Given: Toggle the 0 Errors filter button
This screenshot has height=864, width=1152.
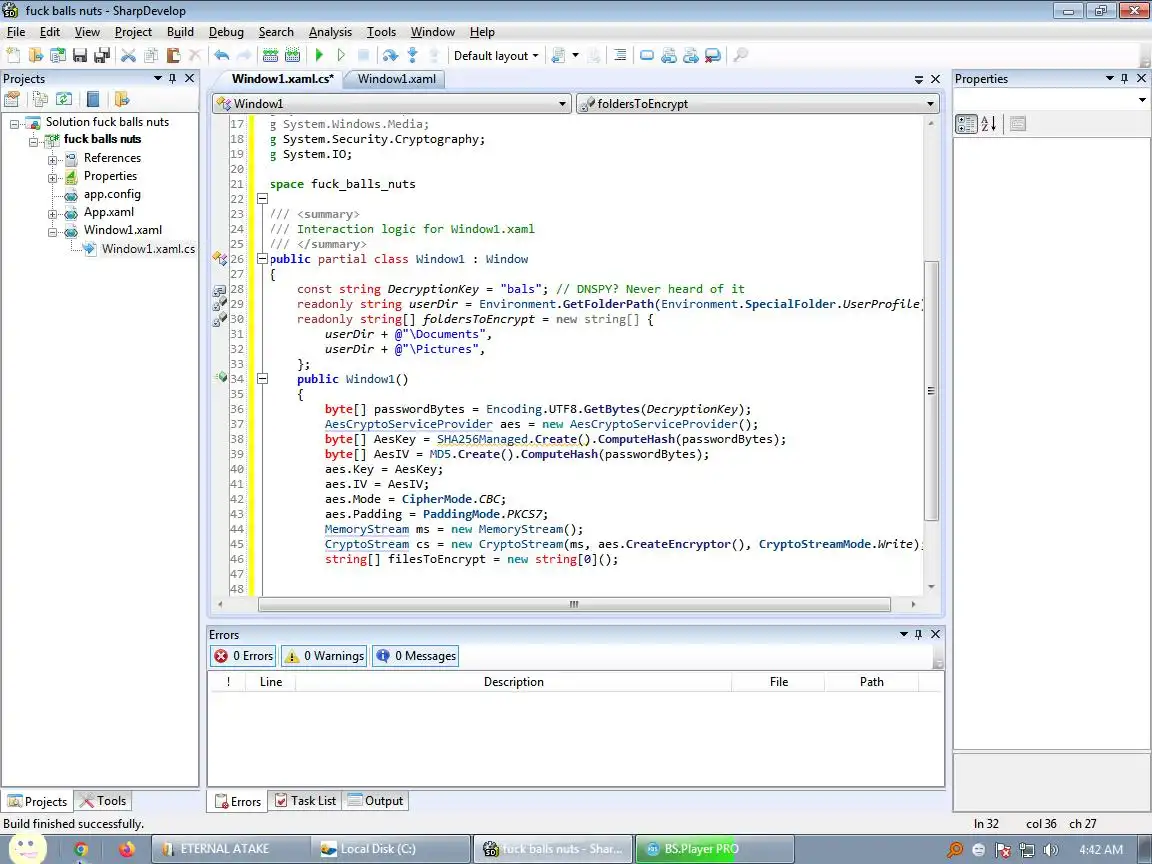Looking at the screenshot, I should click(x=243, y=655).
